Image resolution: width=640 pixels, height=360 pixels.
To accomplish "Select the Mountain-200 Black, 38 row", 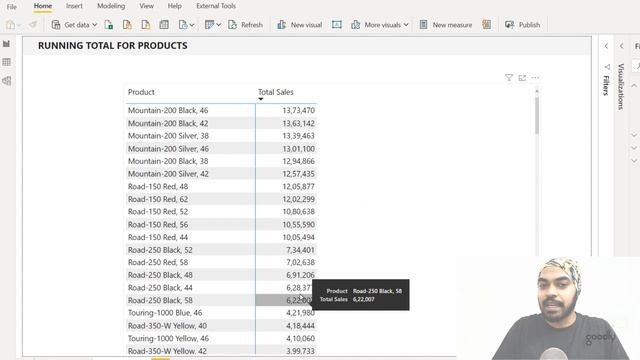I will (221, 161).
